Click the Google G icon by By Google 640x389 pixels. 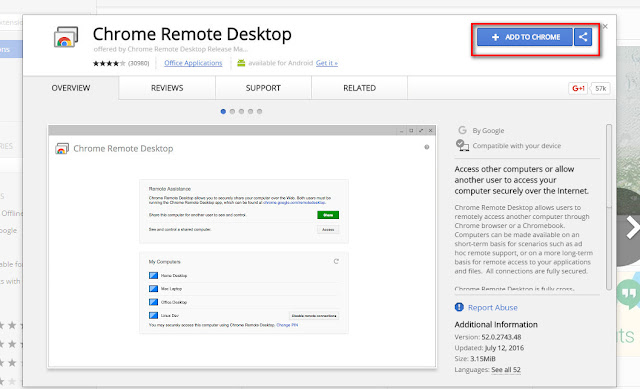[462, 130]
